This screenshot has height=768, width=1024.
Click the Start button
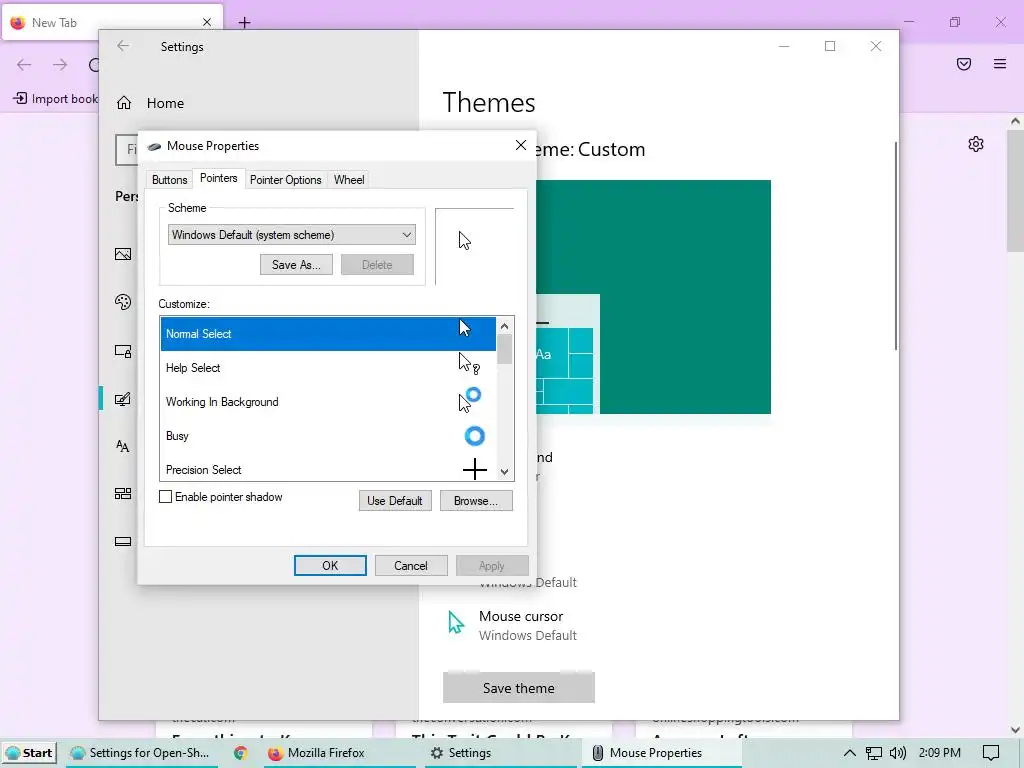29,753
